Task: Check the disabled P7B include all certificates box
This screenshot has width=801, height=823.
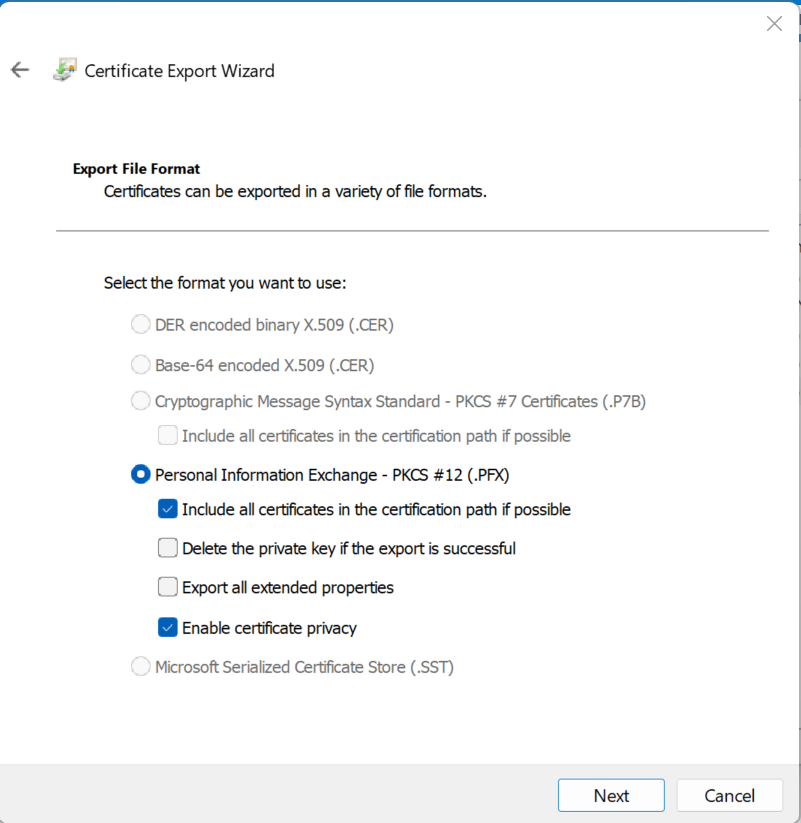Action: tap(167, 436)
